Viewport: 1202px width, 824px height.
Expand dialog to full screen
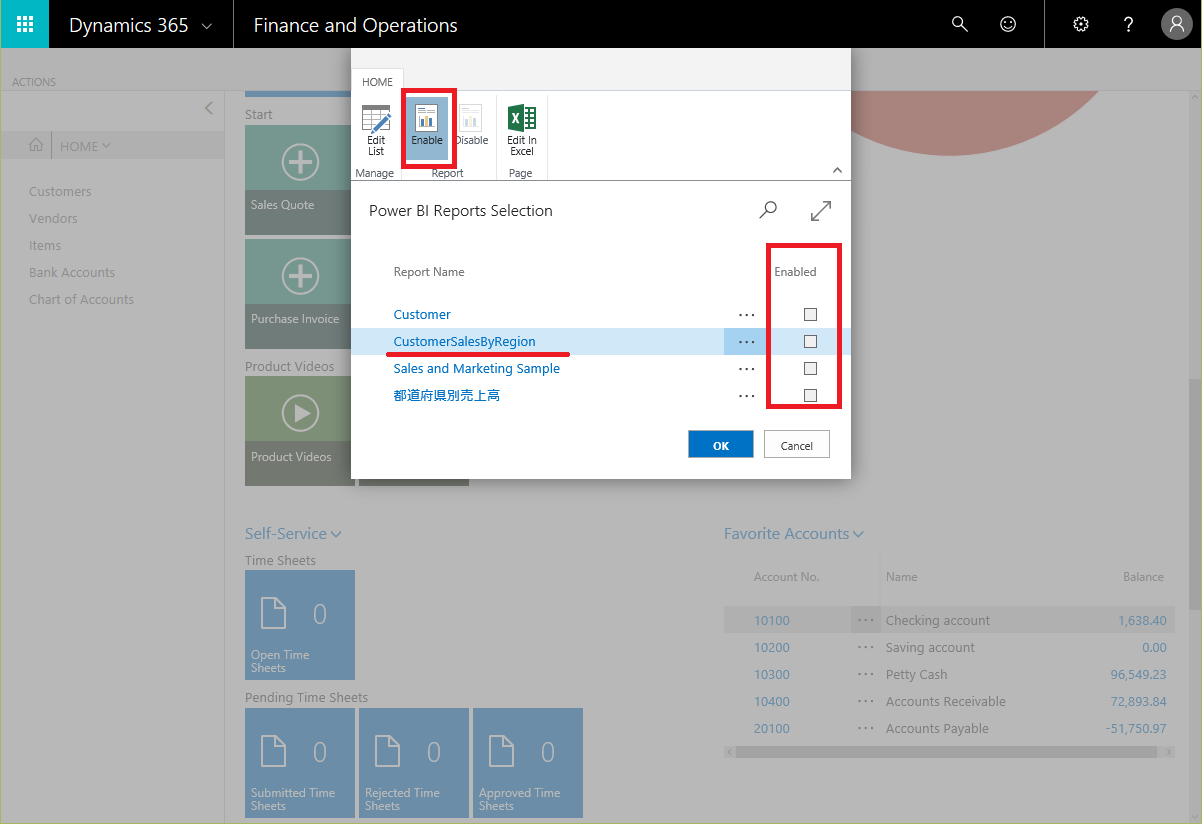click(x=821, y=210)
